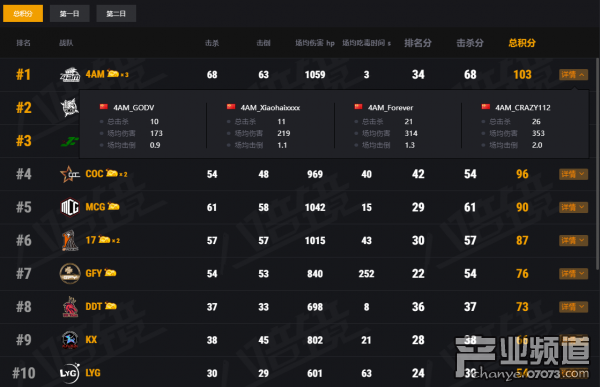600x387 pixels.
Task: Switch to the second day tab
Action: click(116, 14)
